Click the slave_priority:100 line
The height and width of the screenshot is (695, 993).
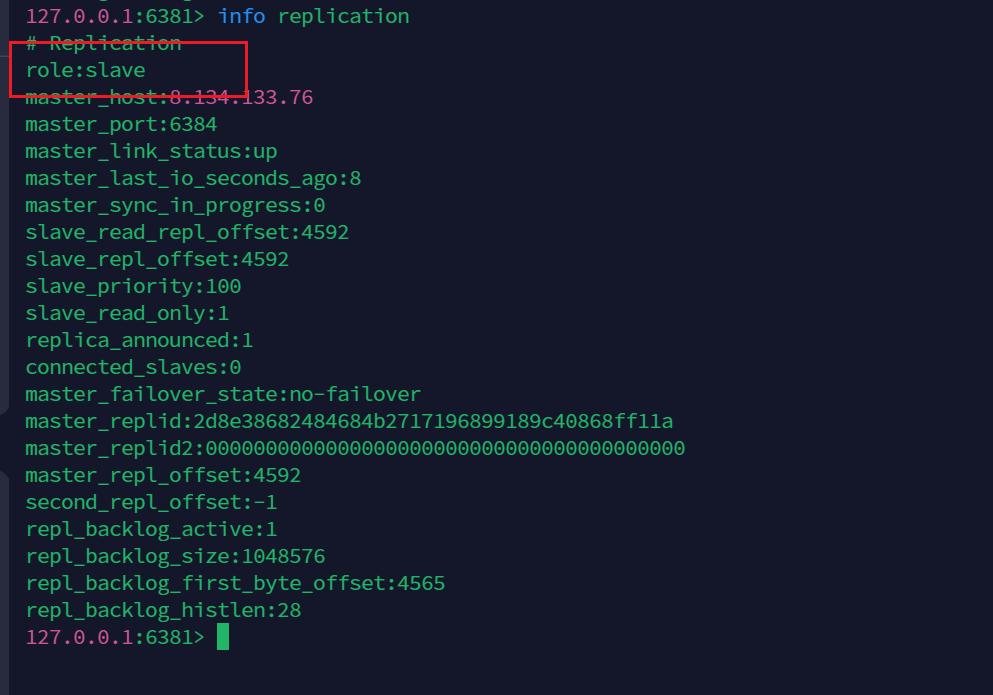pos(133,286)
